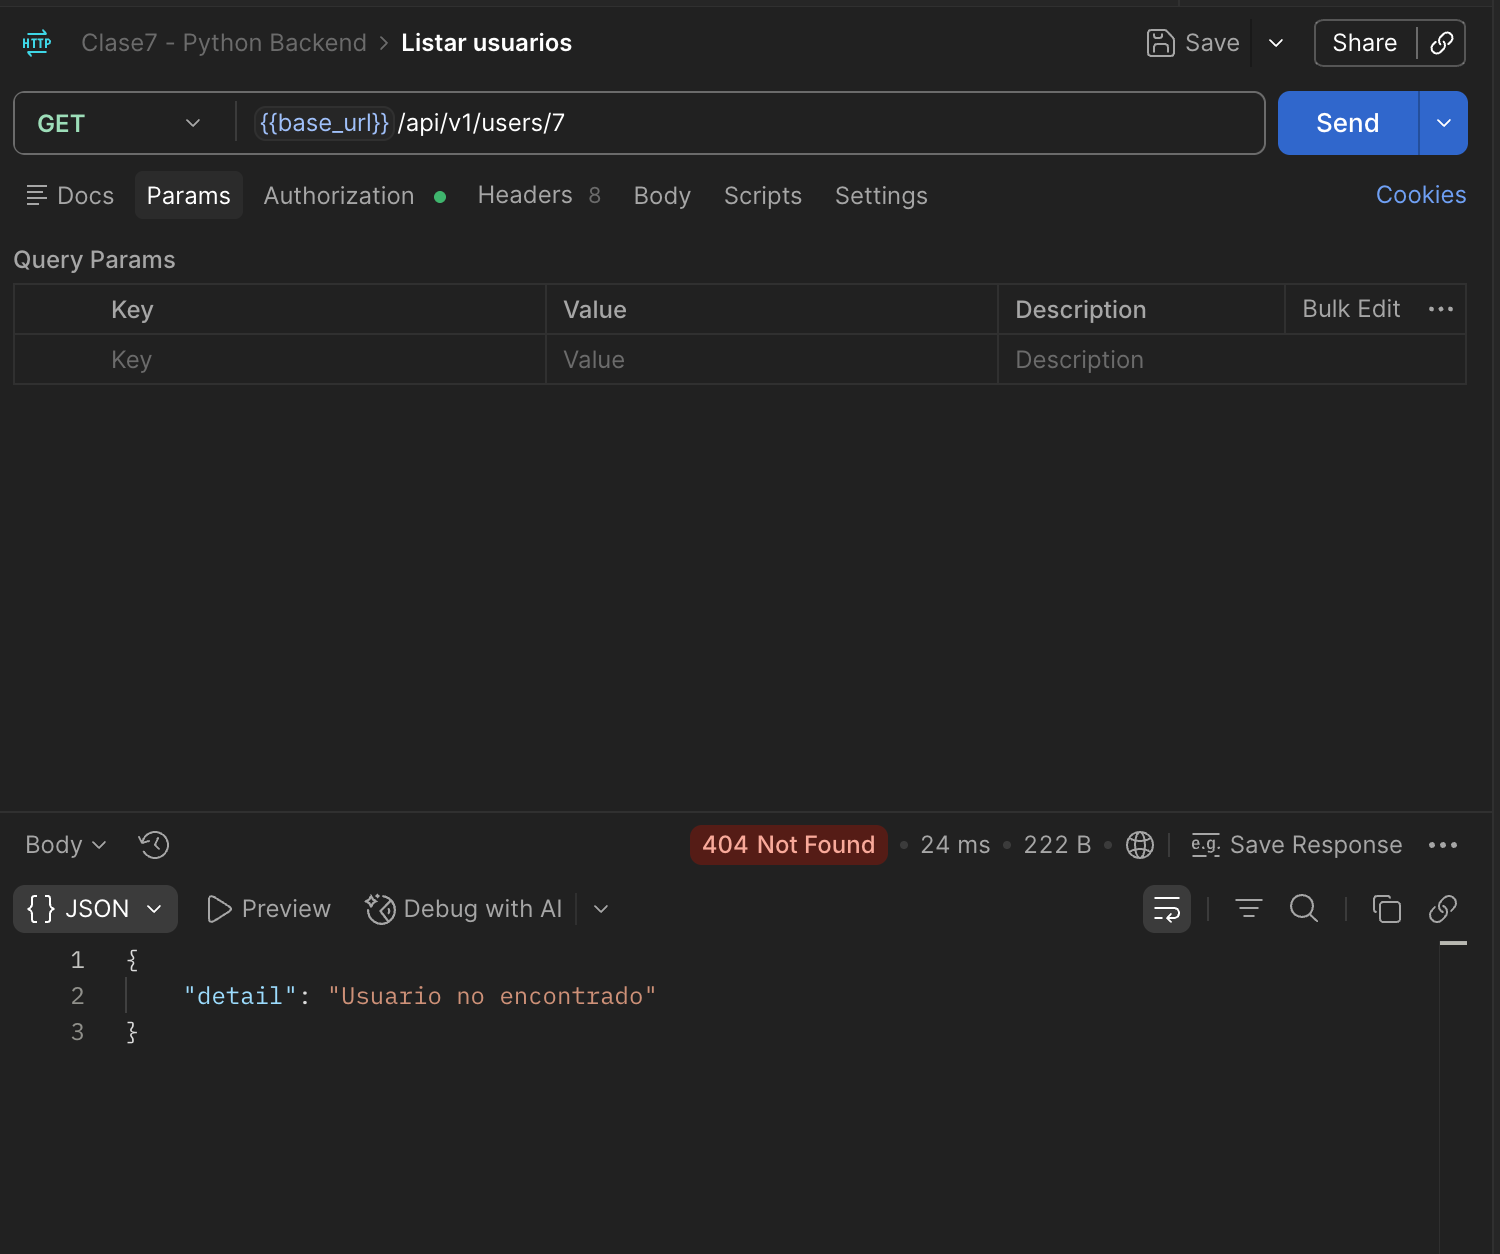The height and width of the screenshot is (1254, 1500).
Task: Click the empty Value parameter cell
Action: click(772, 360)
